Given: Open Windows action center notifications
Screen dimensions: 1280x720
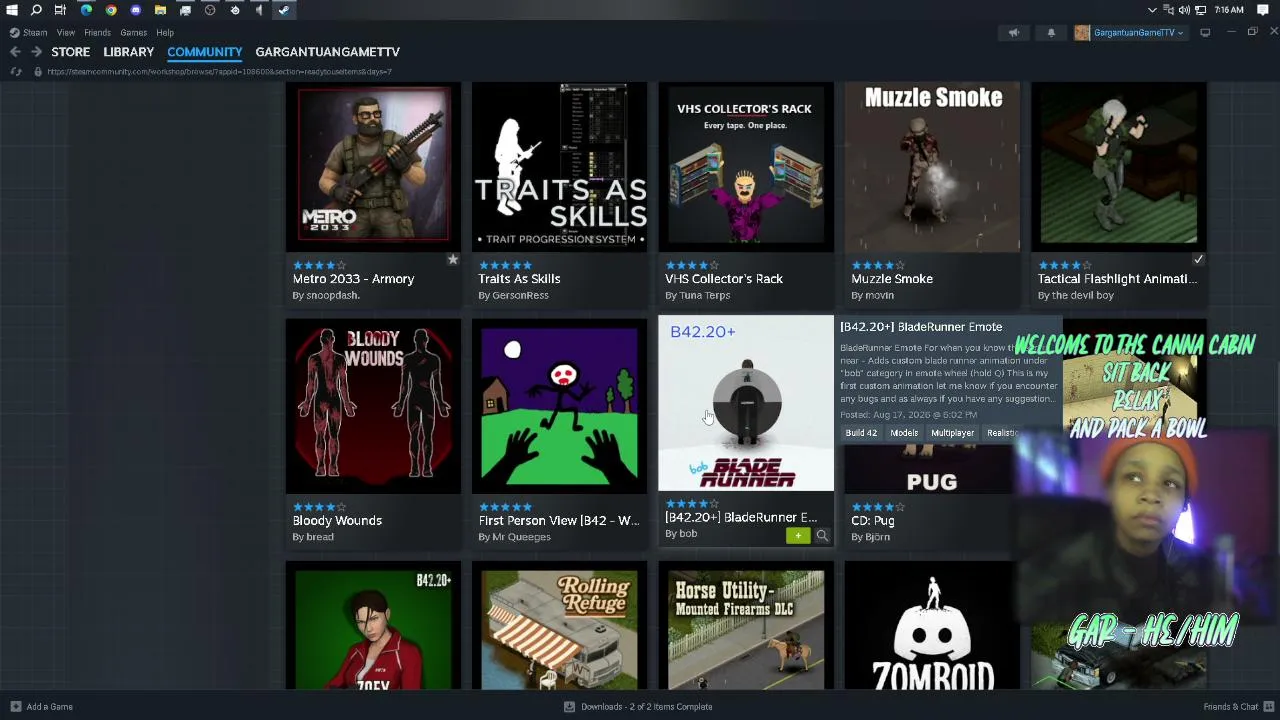Looking at the screenshot, I should pos(1263,10).
